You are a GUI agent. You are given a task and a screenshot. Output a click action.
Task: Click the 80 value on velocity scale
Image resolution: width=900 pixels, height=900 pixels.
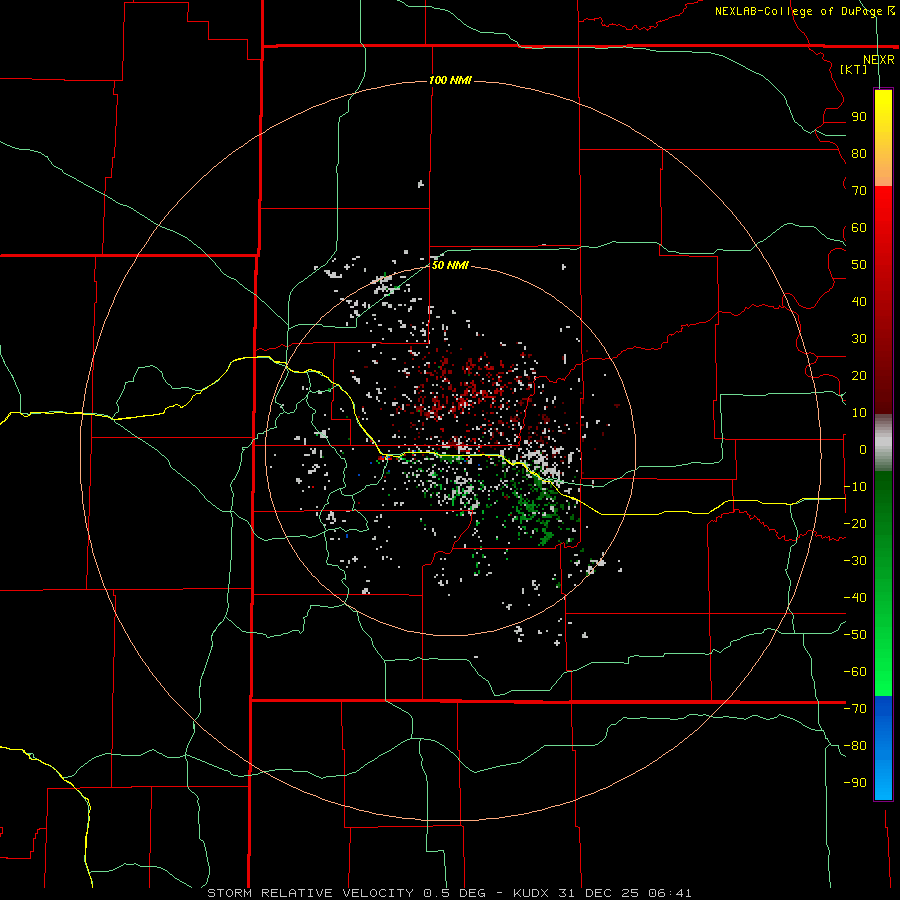click(859, 153)
